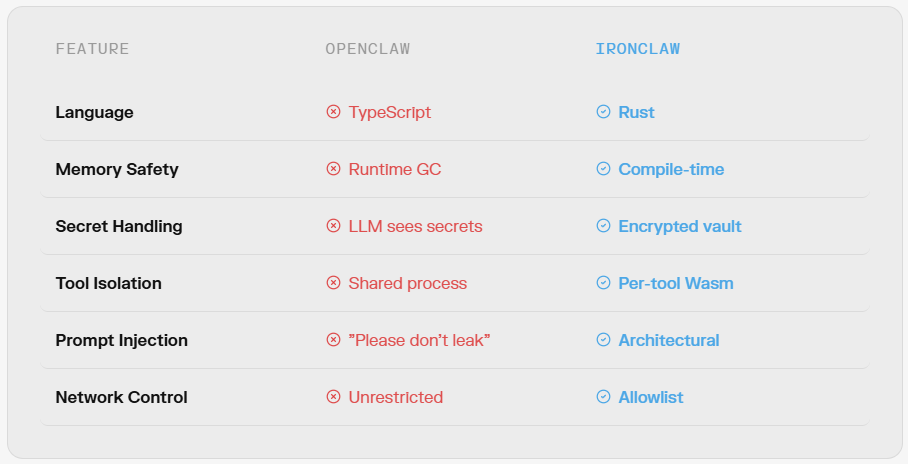908x464 pixels.
Task: Click the red X beside "Please don't leak"
Action: [333, 340]
